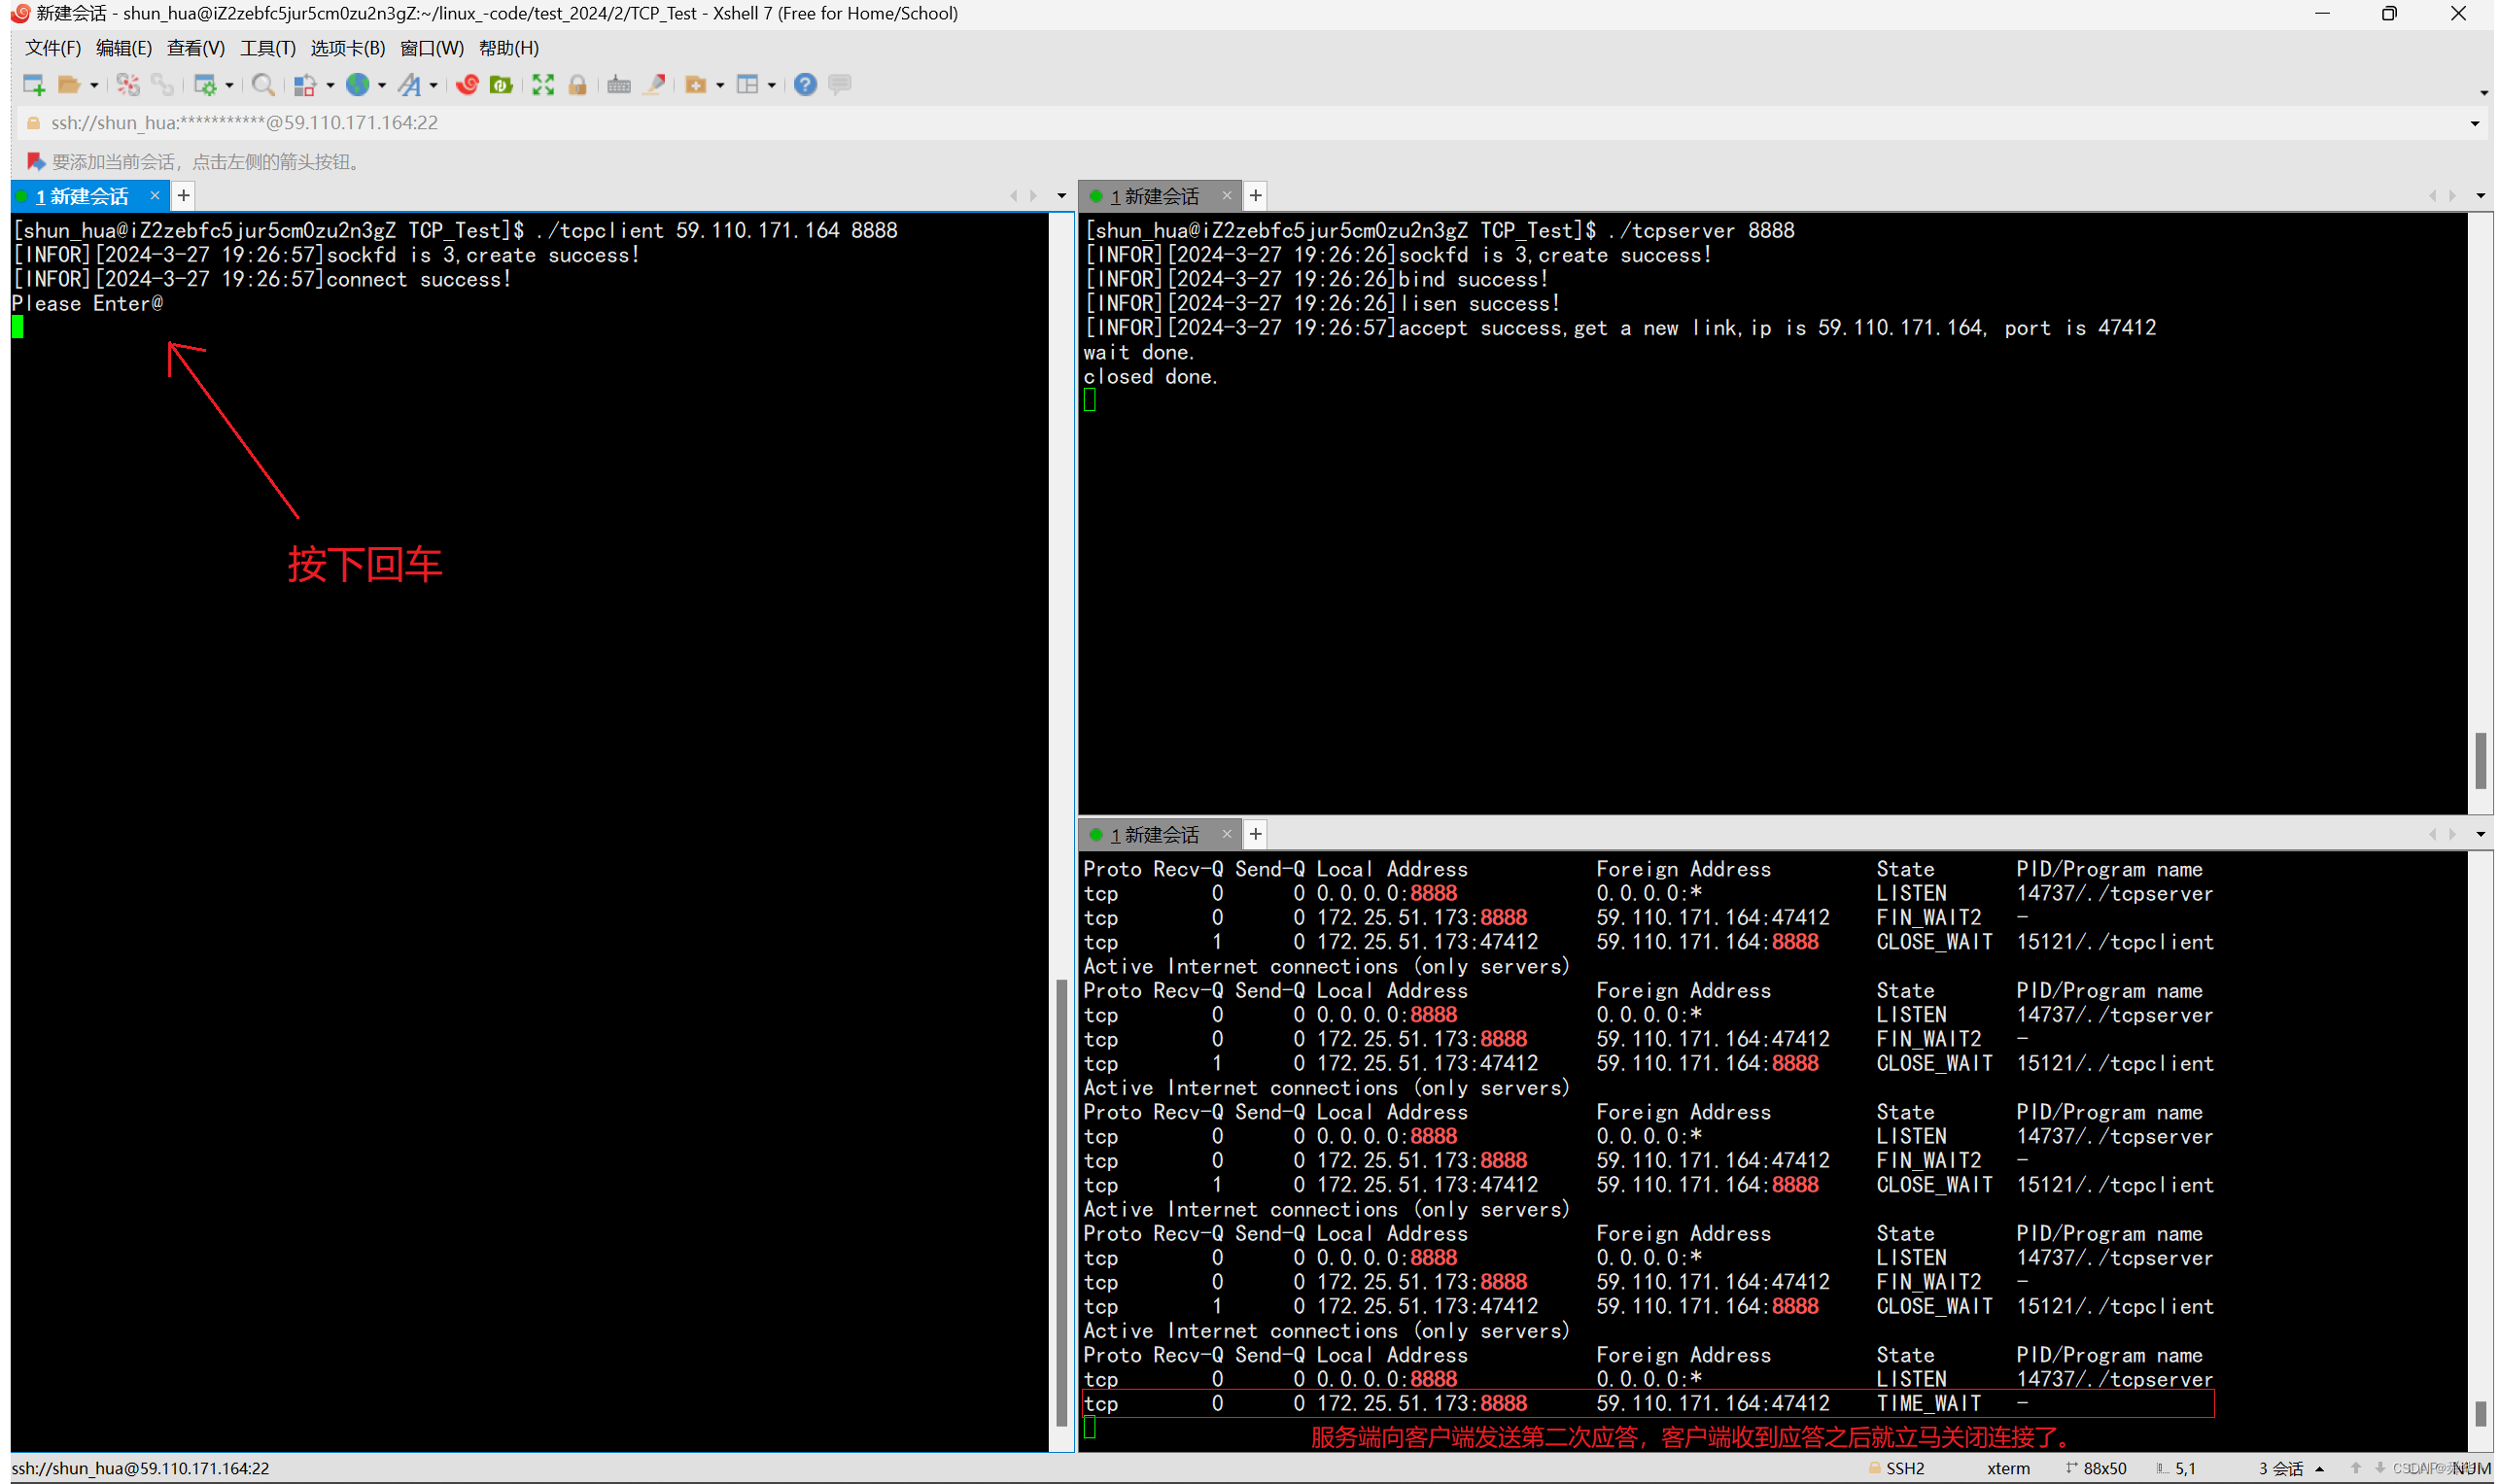Open the 文件(F) menu
This screenshot has height=1484, width=2499.
pyautogui.click(x=53, y=48)
